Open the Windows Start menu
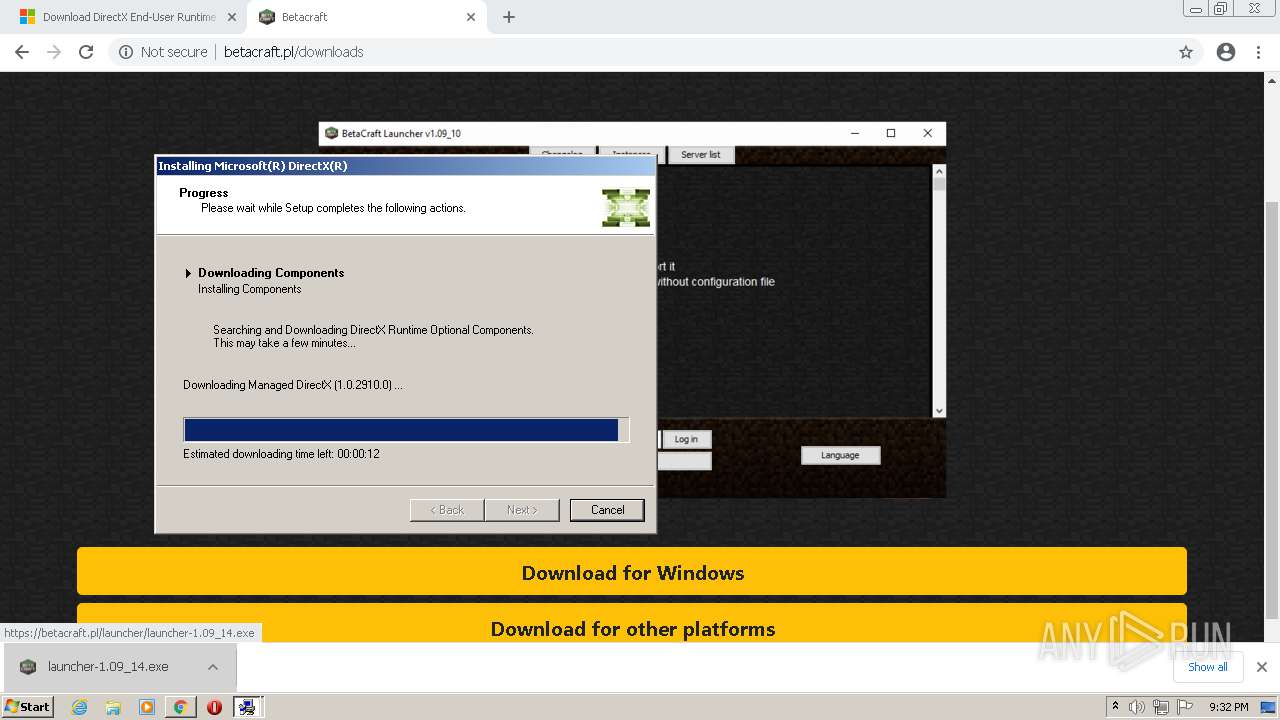 point(28,706)
